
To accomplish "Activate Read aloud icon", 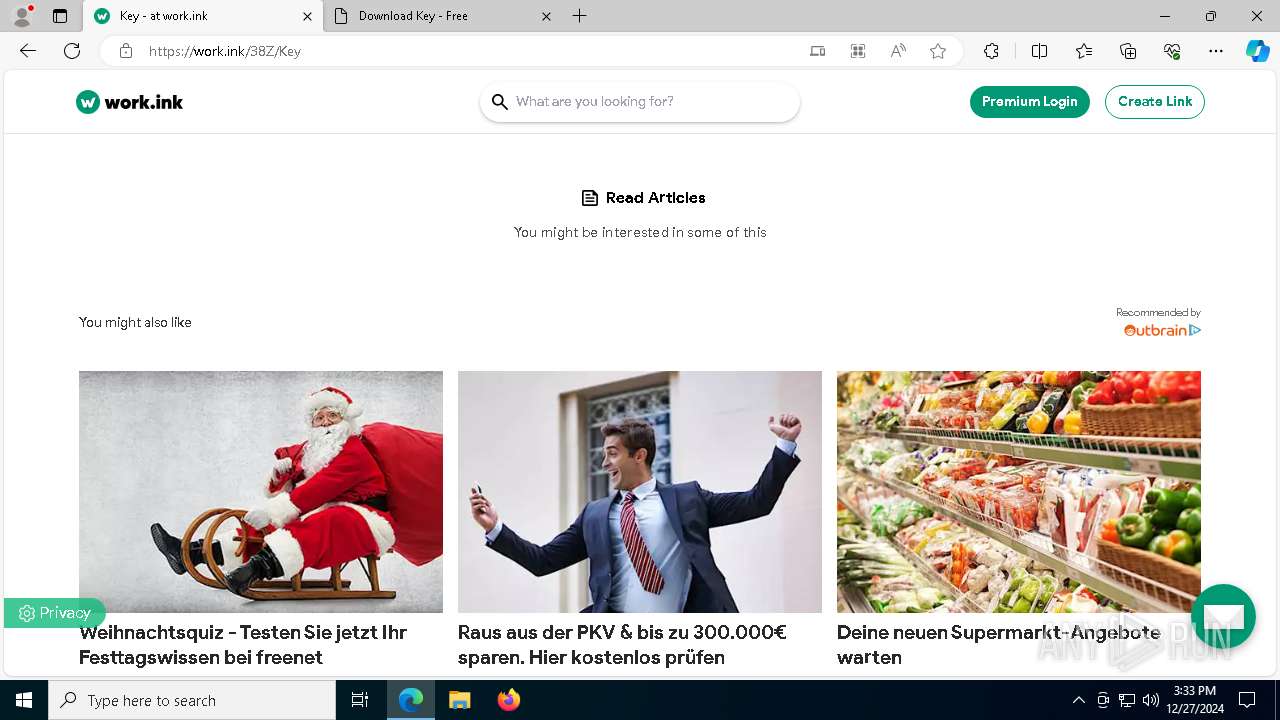I will [x=898, y=51].
